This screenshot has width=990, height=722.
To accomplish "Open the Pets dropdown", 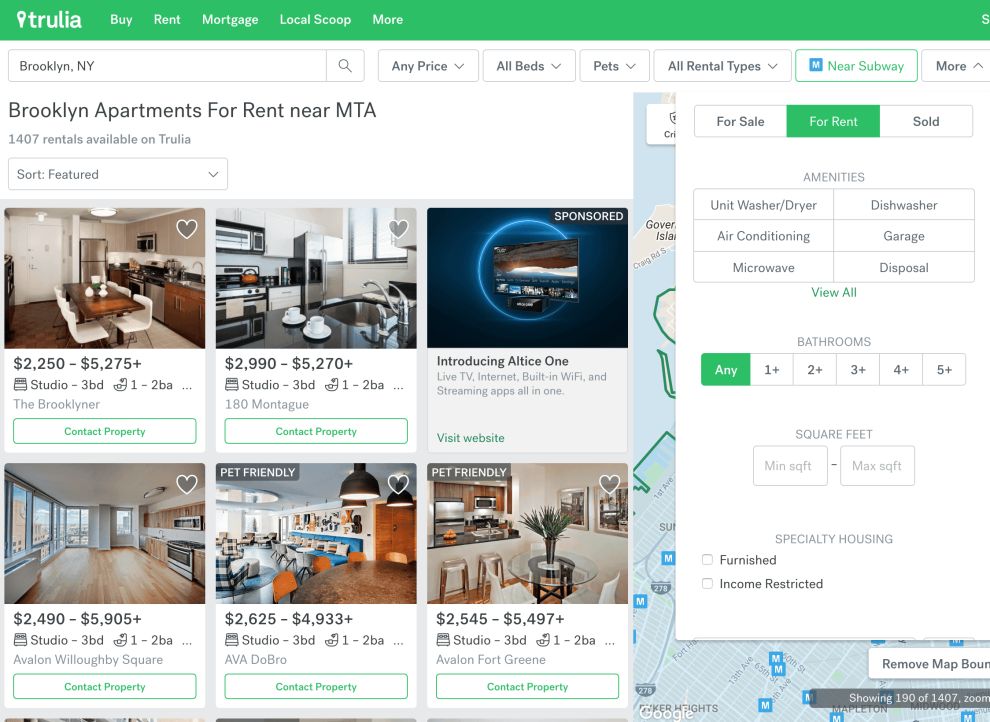I will pos(614,66).
